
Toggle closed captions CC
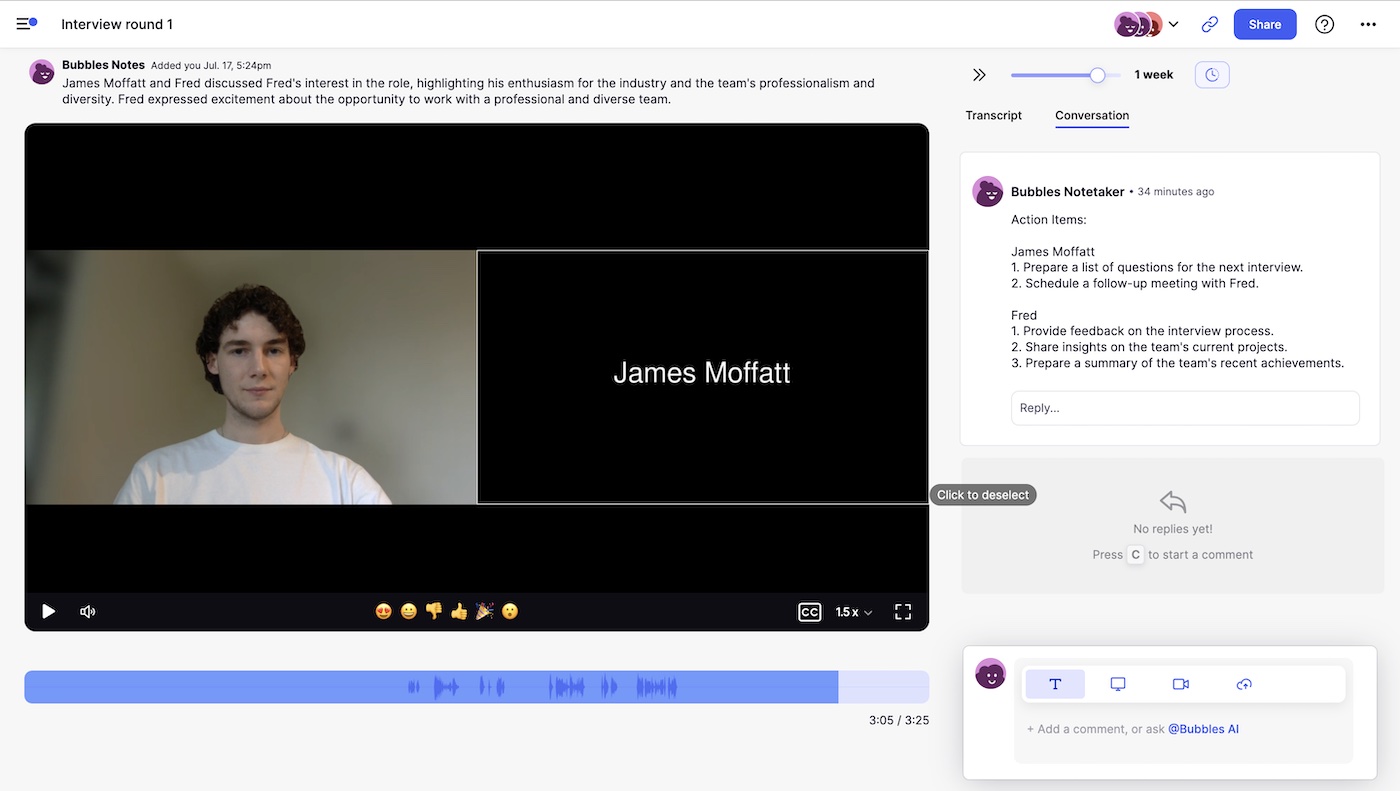(809, 612)
